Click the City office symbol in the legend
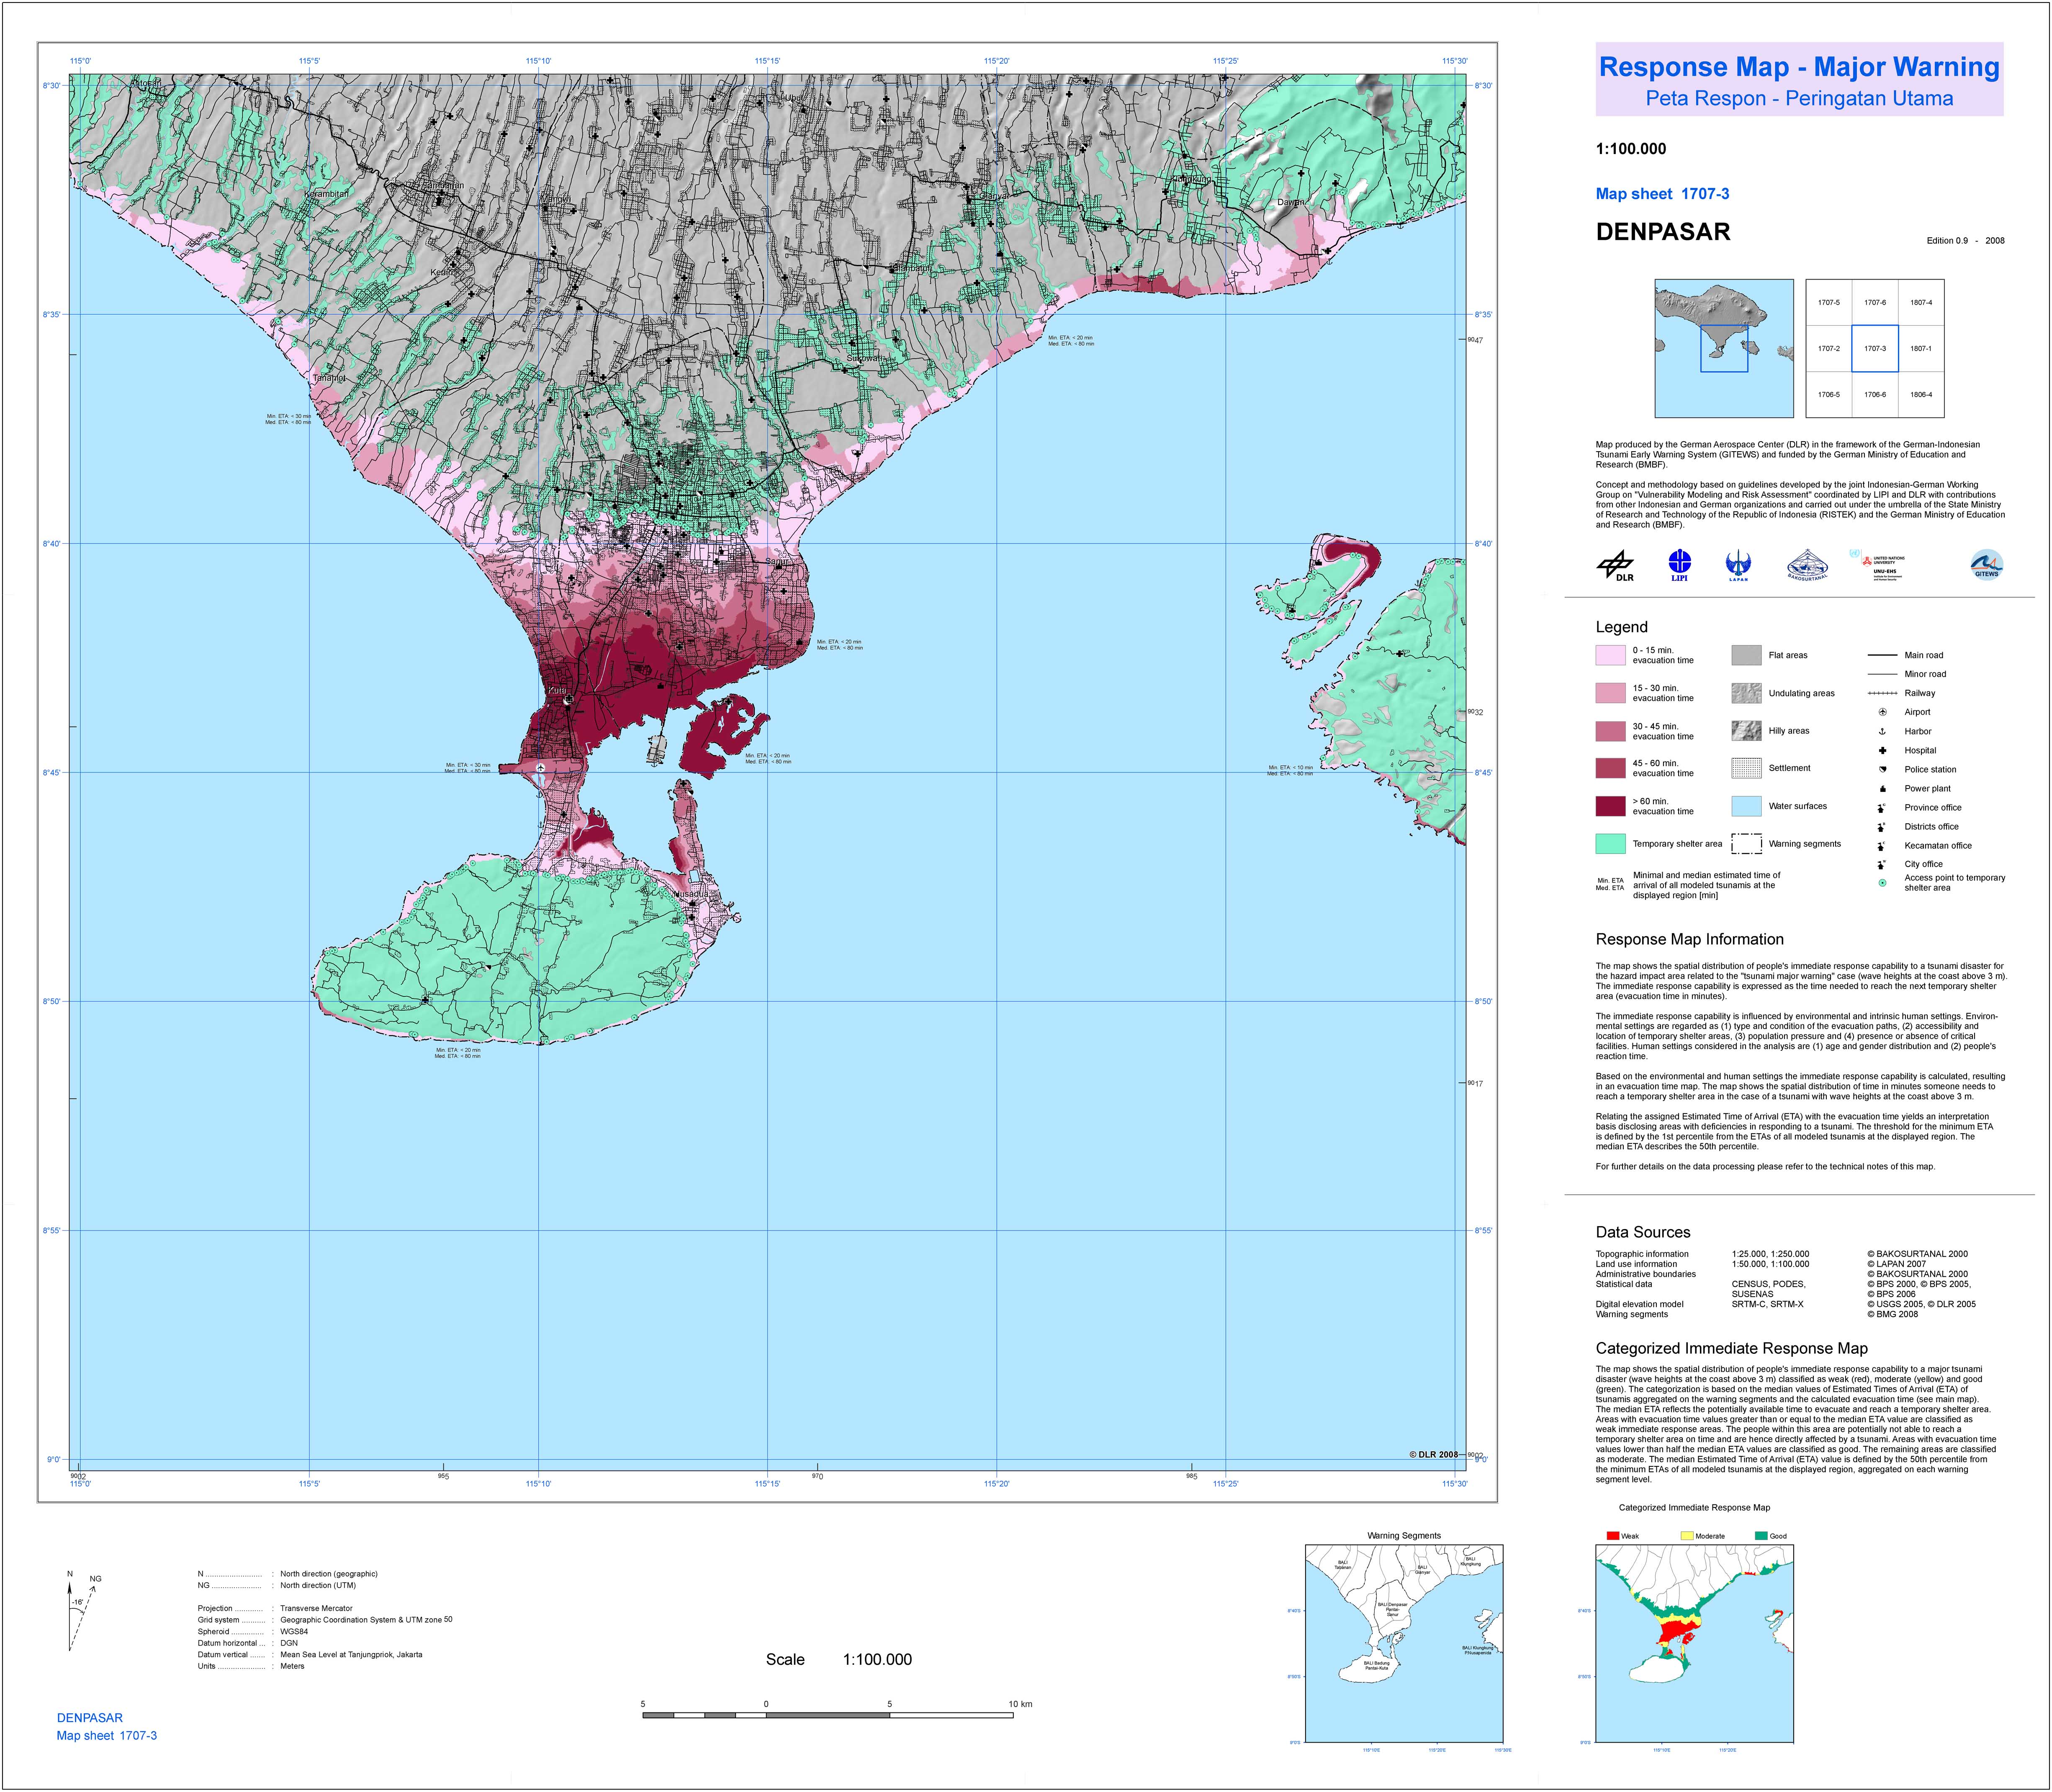Screen dimensions: 2052x1792 tap(1882, 864)
